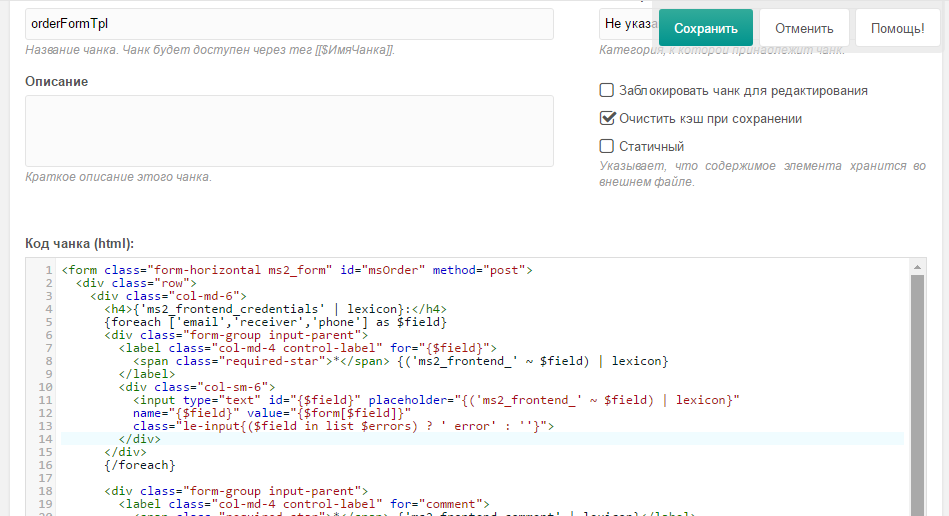Click the div class="row" code line

pos(136,283)
